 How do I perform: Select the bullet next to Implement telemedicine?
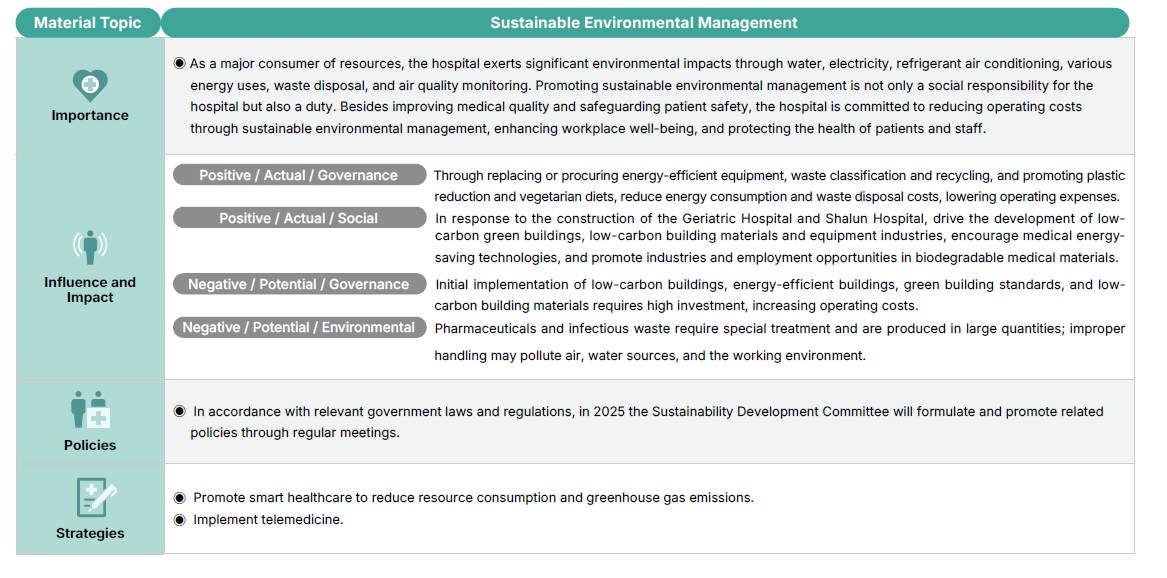click(x=180, y=519)
